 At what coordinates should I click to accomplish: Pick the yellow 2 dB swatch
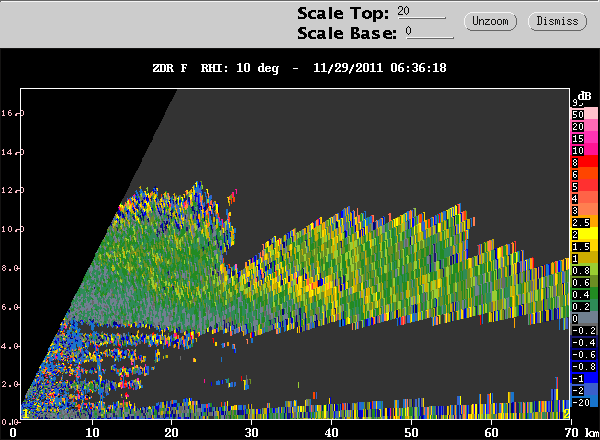coord(584,234)
